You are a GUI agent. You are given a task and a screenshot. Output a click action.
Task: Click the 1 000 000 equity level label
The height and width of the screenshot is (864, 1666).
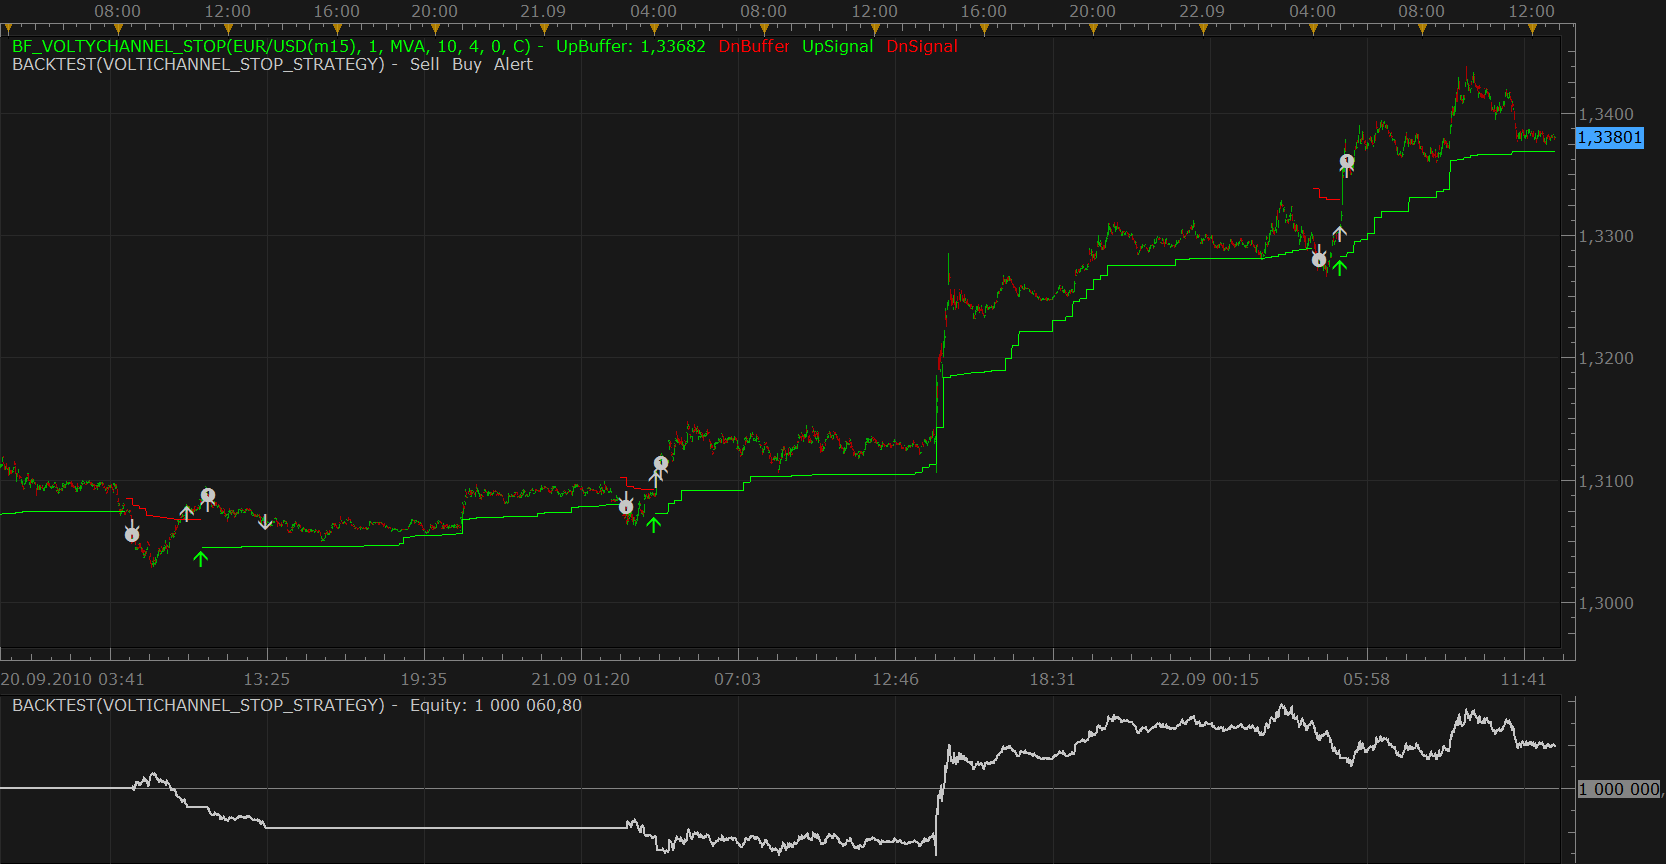1620,789
